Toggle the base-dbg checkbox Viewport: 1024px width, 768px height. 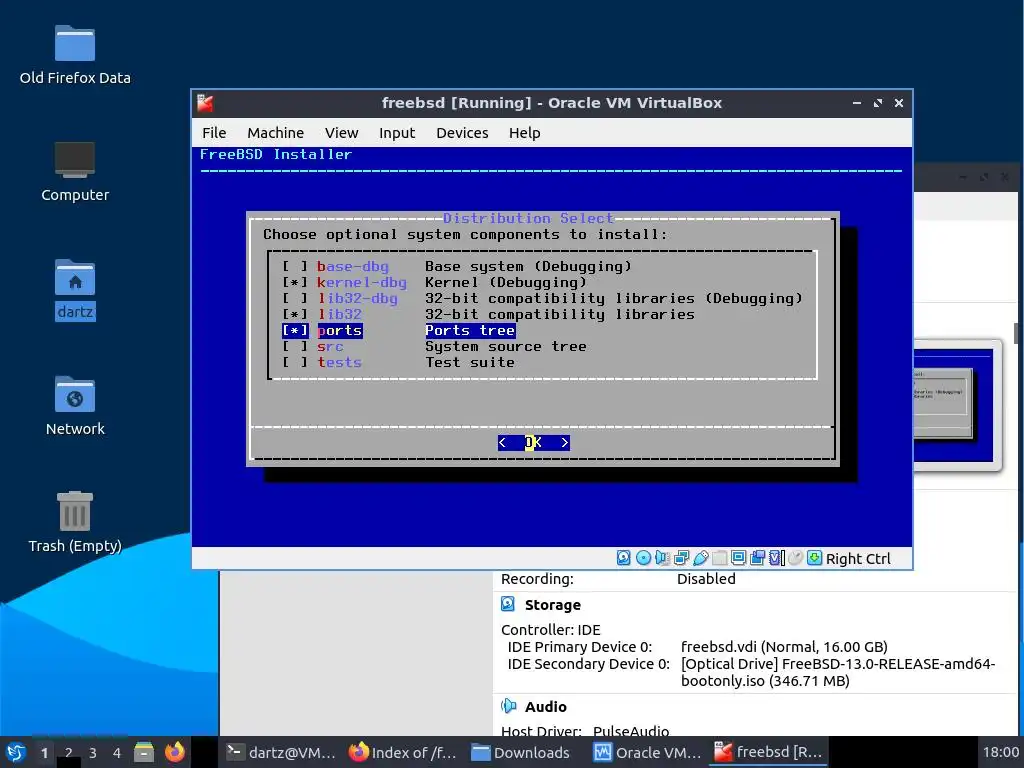coord(295,266)
